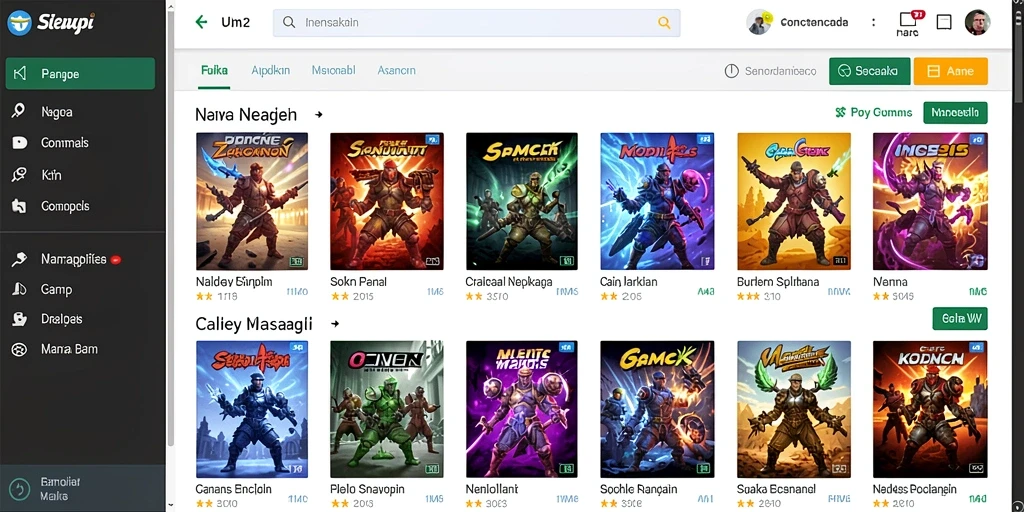Open the Naldey Binpim game thumbnail

[x=252, y=201]
